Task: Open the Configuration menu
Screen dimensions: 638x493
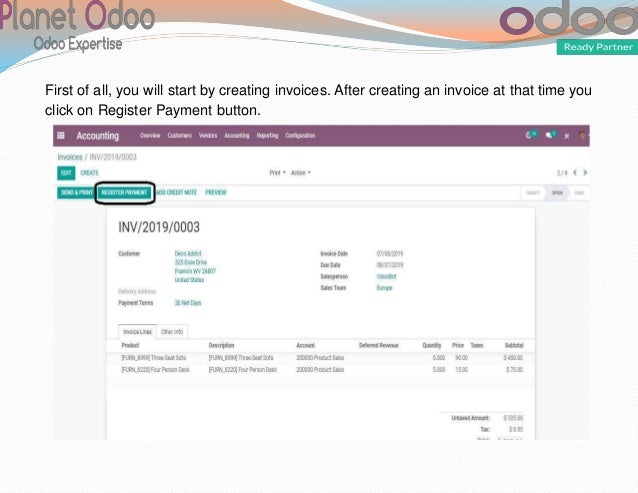Action: tap(300, 135)
